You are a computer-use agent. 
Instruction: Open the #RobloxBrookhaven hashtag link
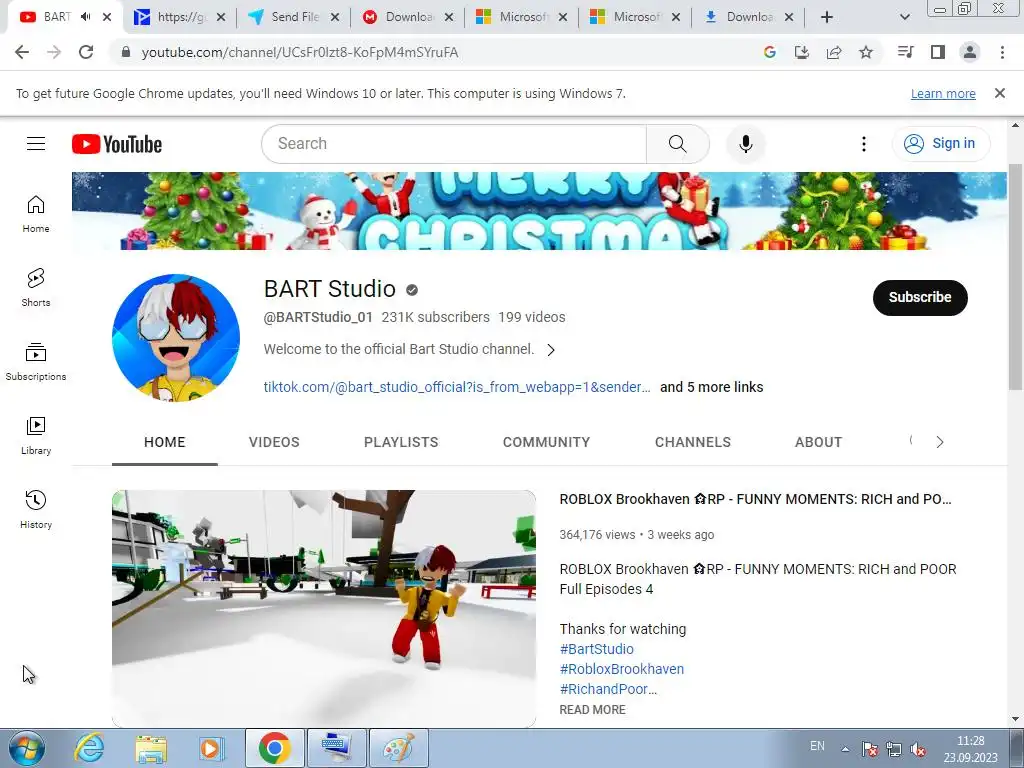(622, 669)
